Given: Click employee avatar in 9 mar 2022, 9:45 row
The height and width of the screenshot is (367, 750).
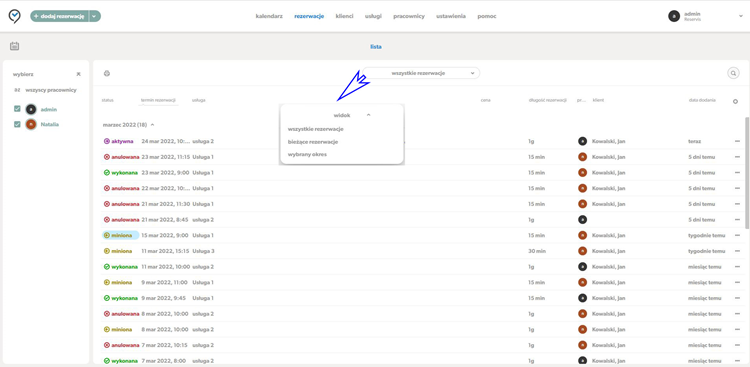Looking at the screenshot, I should click(582, 298).
